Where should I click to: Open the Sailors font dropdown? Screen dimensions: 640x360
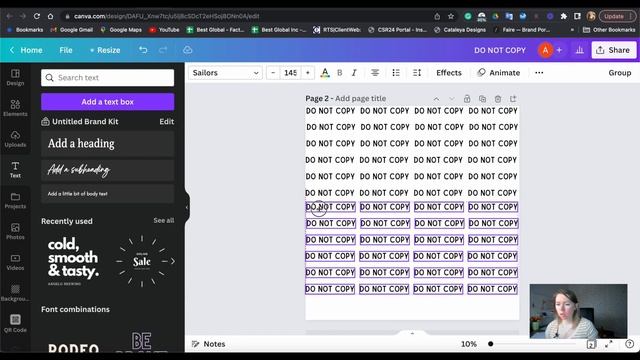tap(225, 73)
